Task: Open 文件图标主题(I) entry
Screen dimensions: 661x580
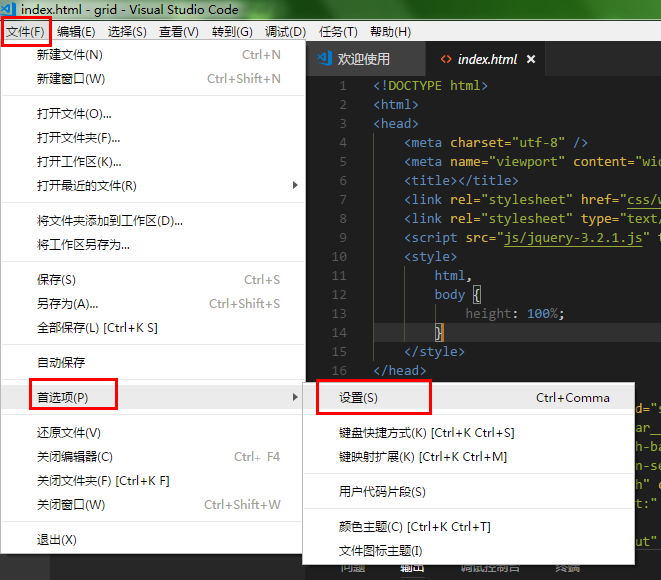Action: (x=469, y=551)
